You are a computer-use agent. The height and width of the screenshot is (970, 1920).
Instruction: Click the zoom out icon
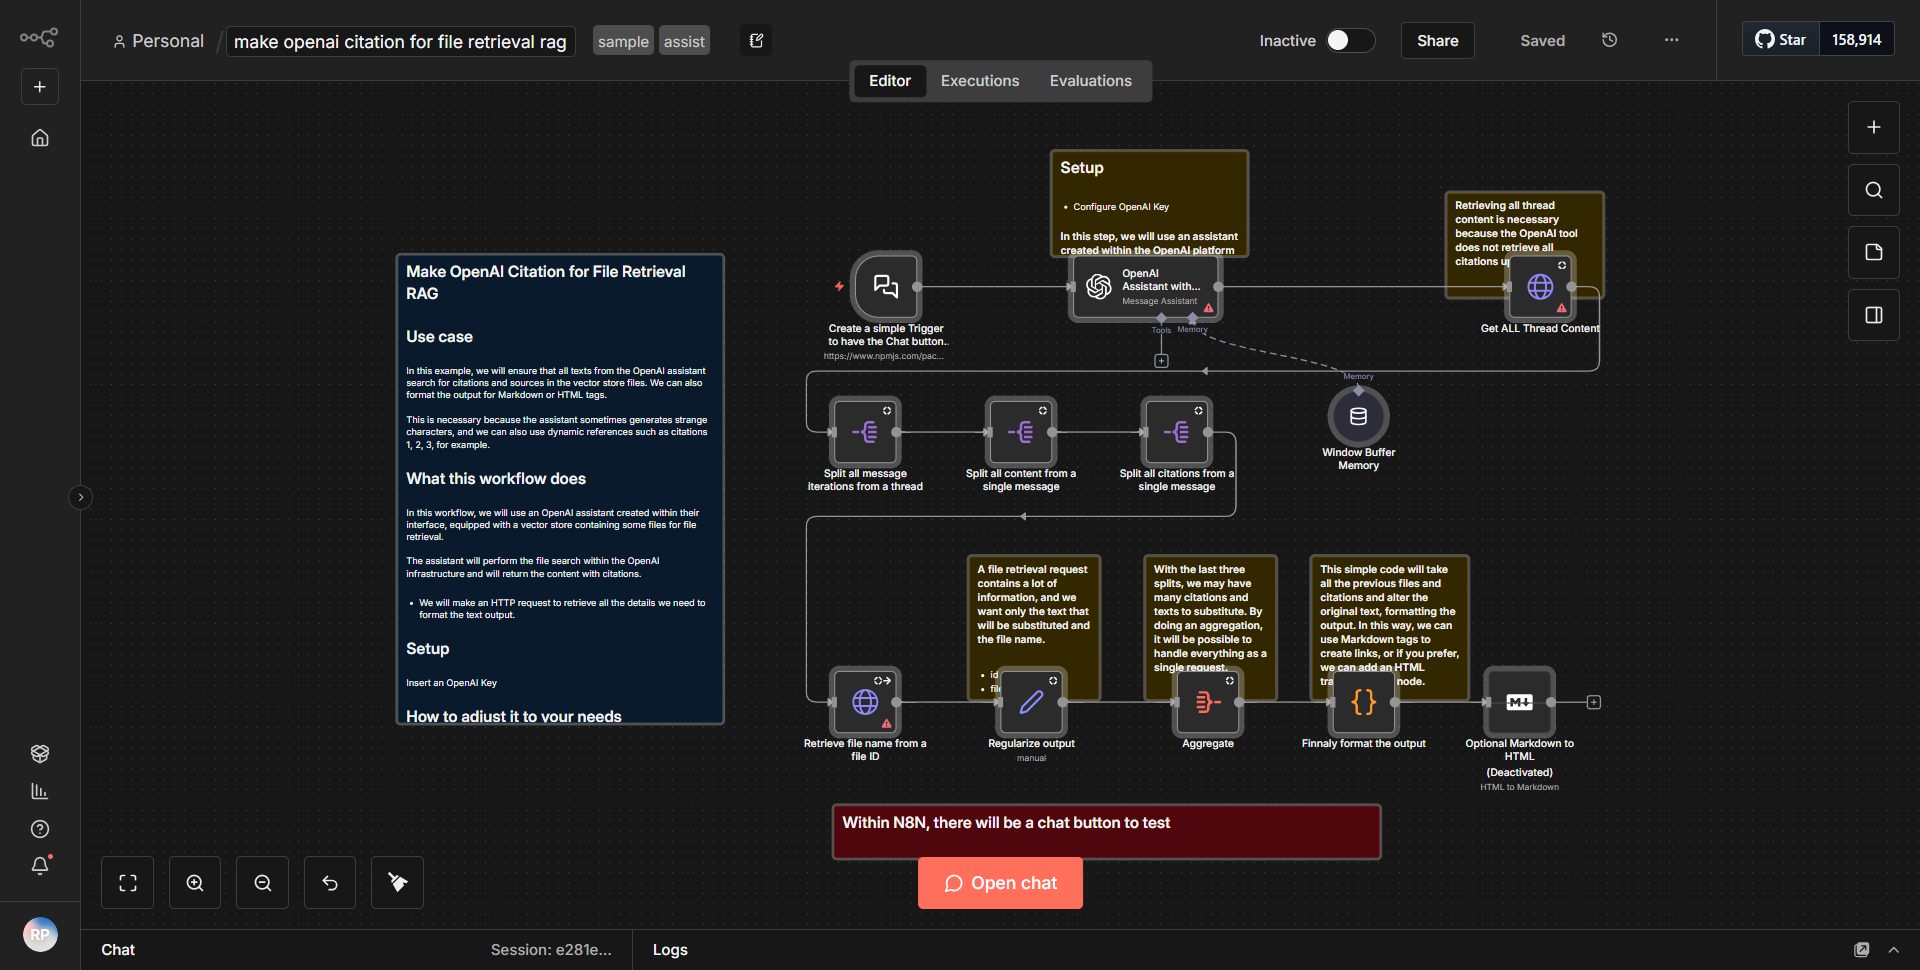[x=263, y=883]
